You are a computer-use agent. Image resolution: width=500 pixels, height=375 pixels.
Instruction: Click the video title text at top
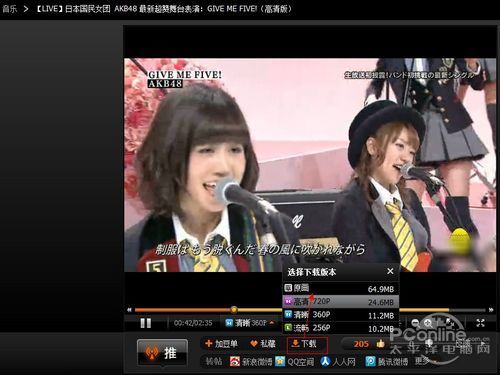pyautogui.click(x=164, y=9)
